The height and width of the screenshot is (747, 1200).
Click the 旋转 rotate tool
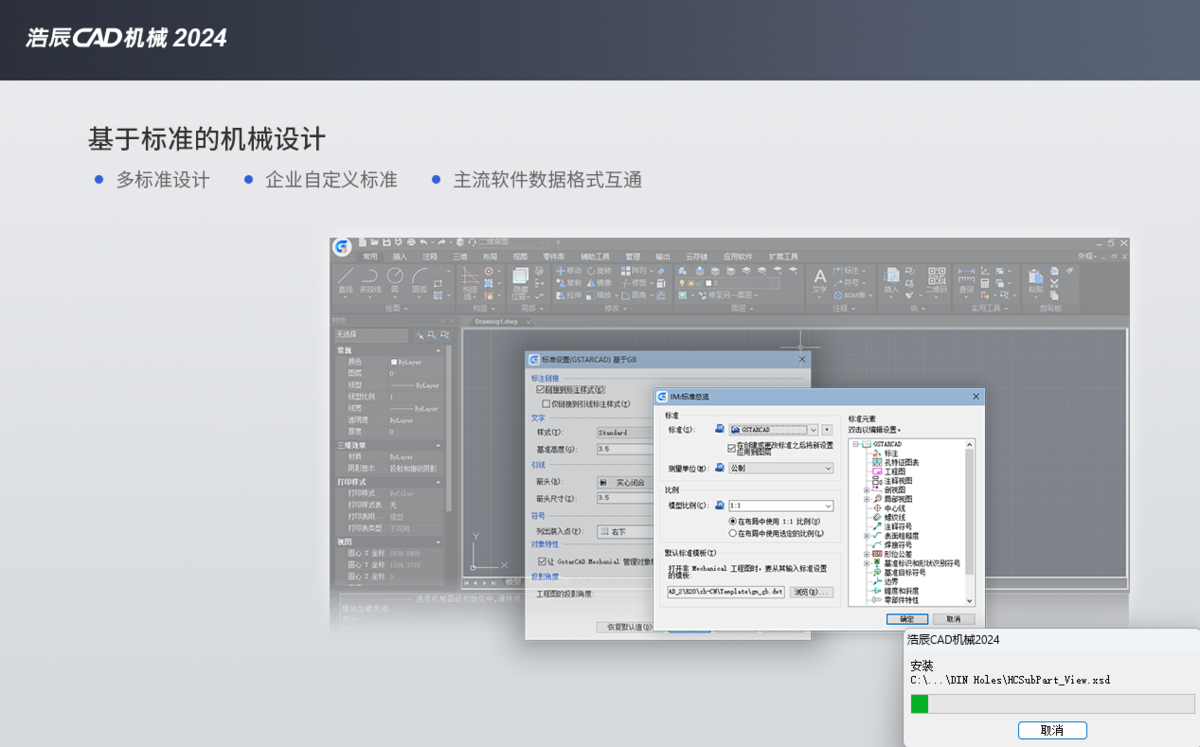[x=601, y=270]
